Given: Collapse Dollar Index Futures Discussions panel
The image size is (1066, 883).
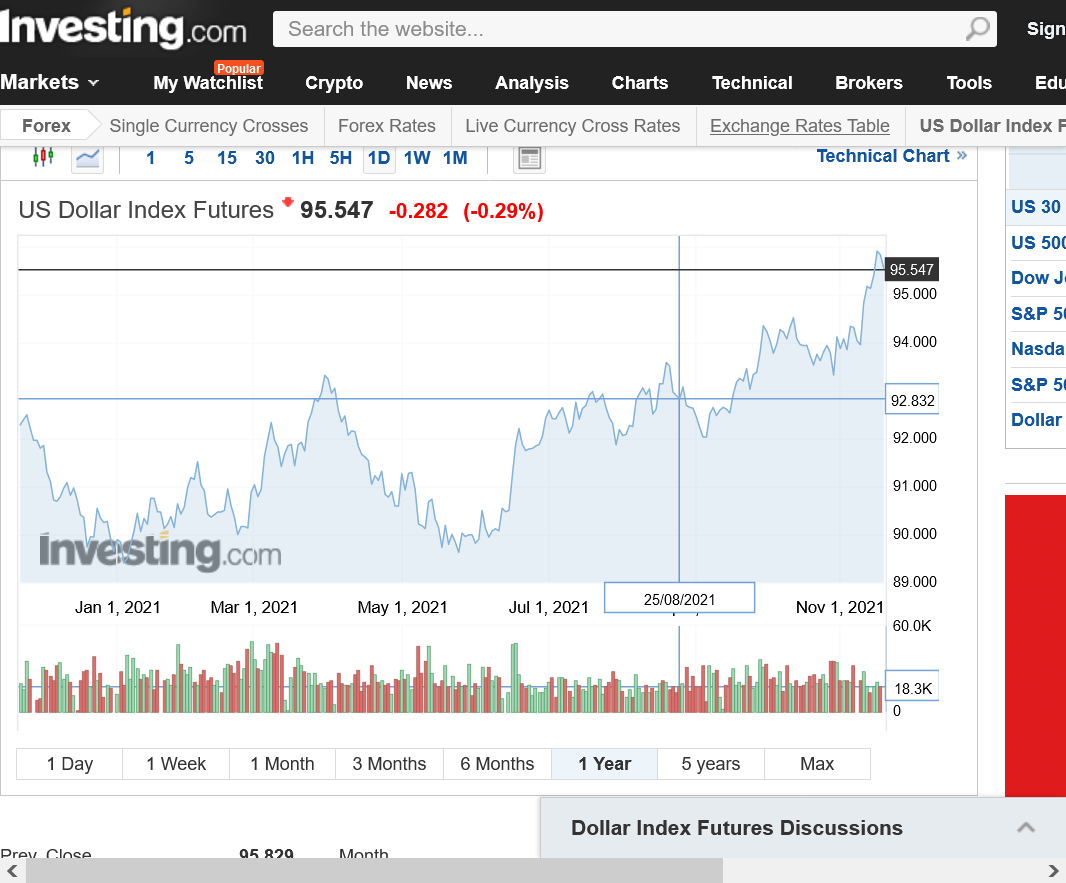Looking at the screenshot, I should tap(1025, 827).
